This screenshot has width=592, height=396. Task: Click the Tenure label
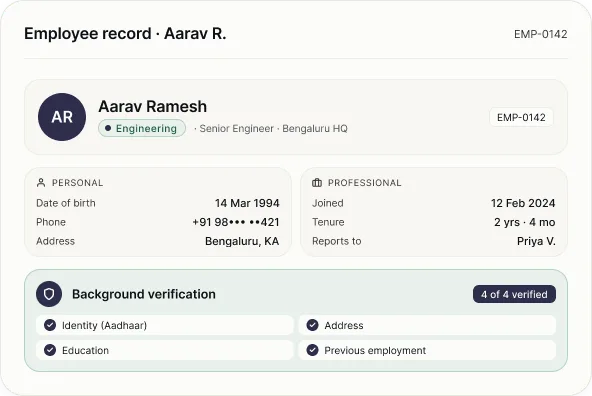(x=328, y=222)
